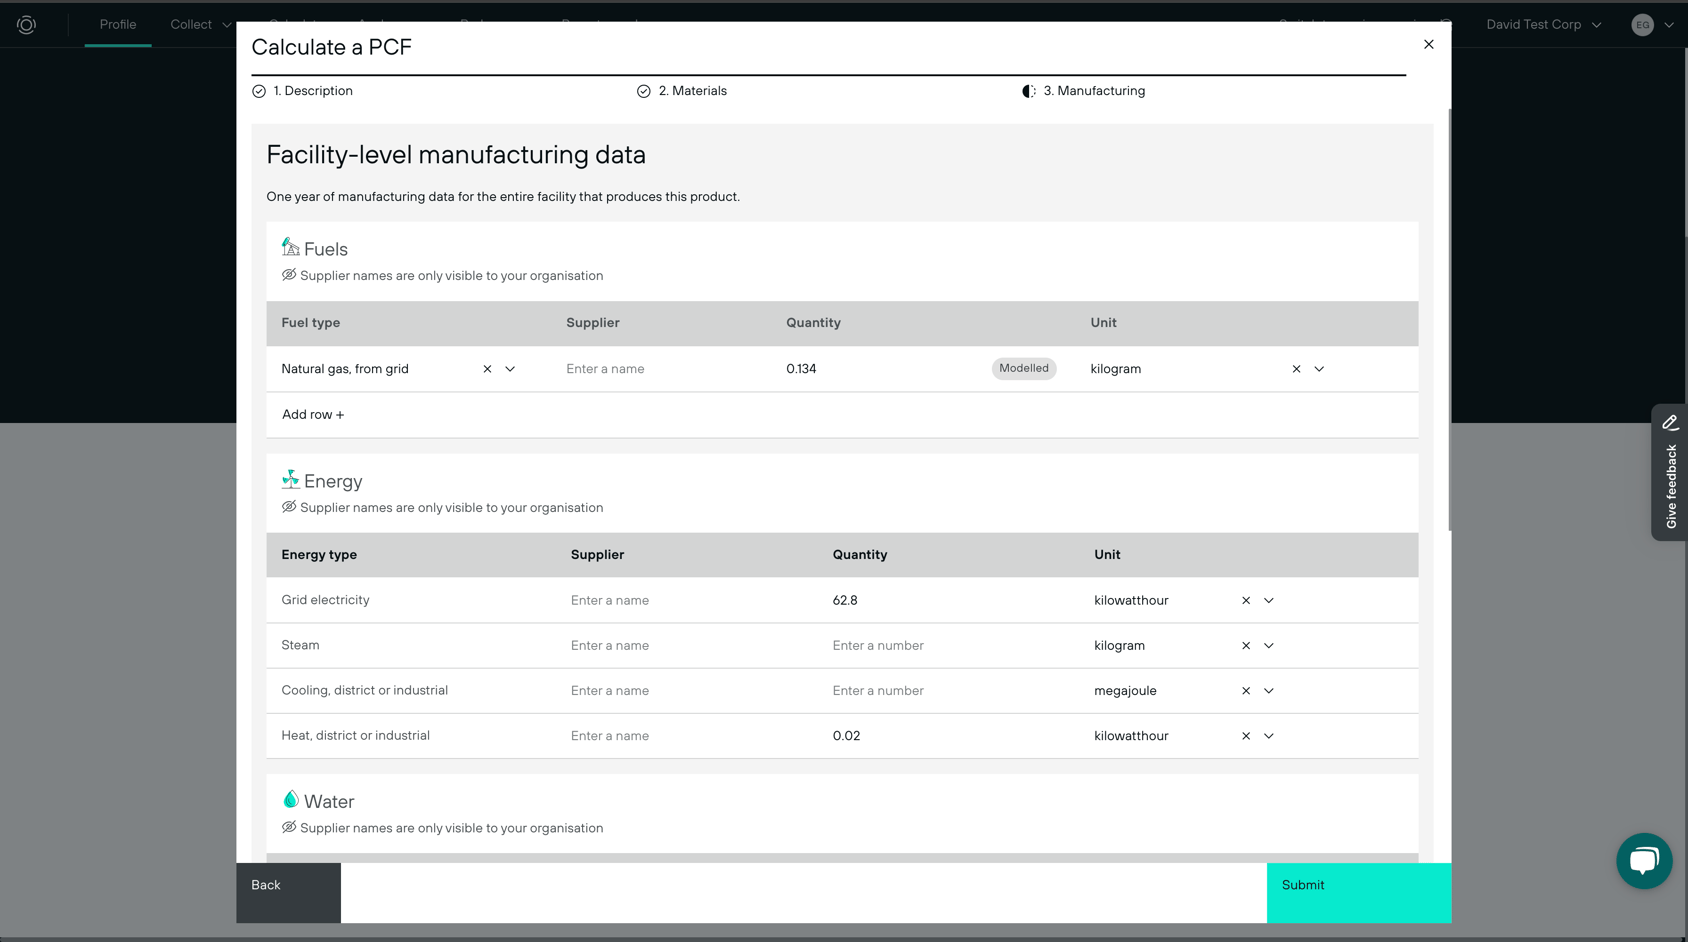Screen dimensions: 1688x942
Task: Clear the Heat kilowatthour unit
Action: coord(1246,736)
